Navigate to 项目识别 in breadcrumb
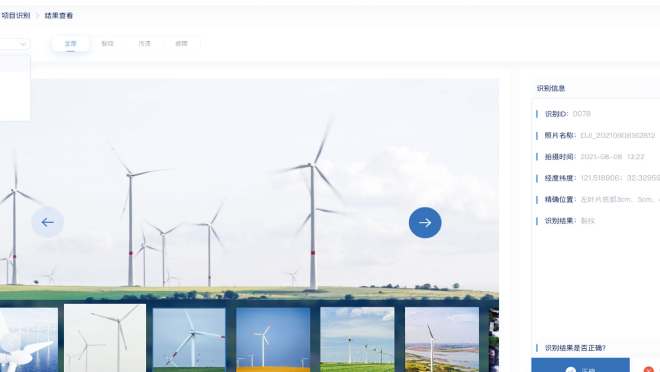This screenshot has width=660, height=372. pyautogui.click(x=16, y=16)
